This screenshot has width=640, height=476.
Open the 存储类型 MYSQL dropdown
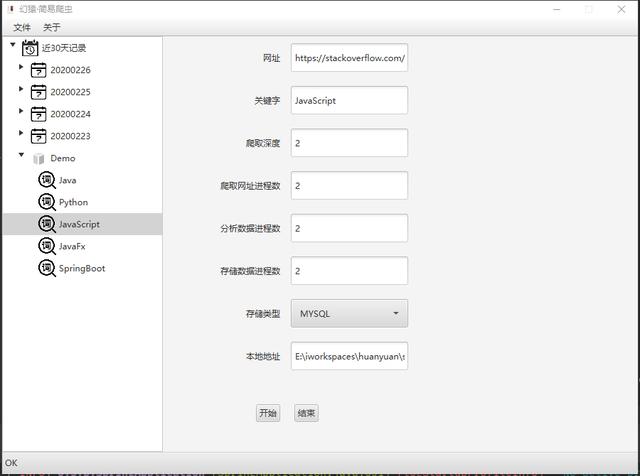point(349,314)
